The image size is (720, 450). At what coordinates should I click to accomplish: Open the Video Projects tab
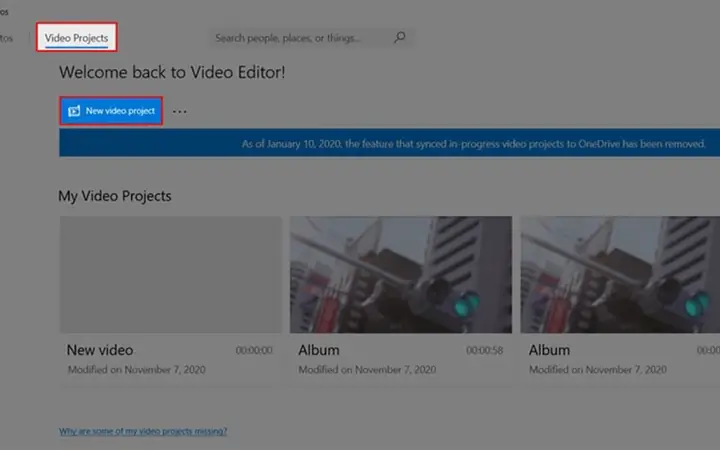coord(76,38)
